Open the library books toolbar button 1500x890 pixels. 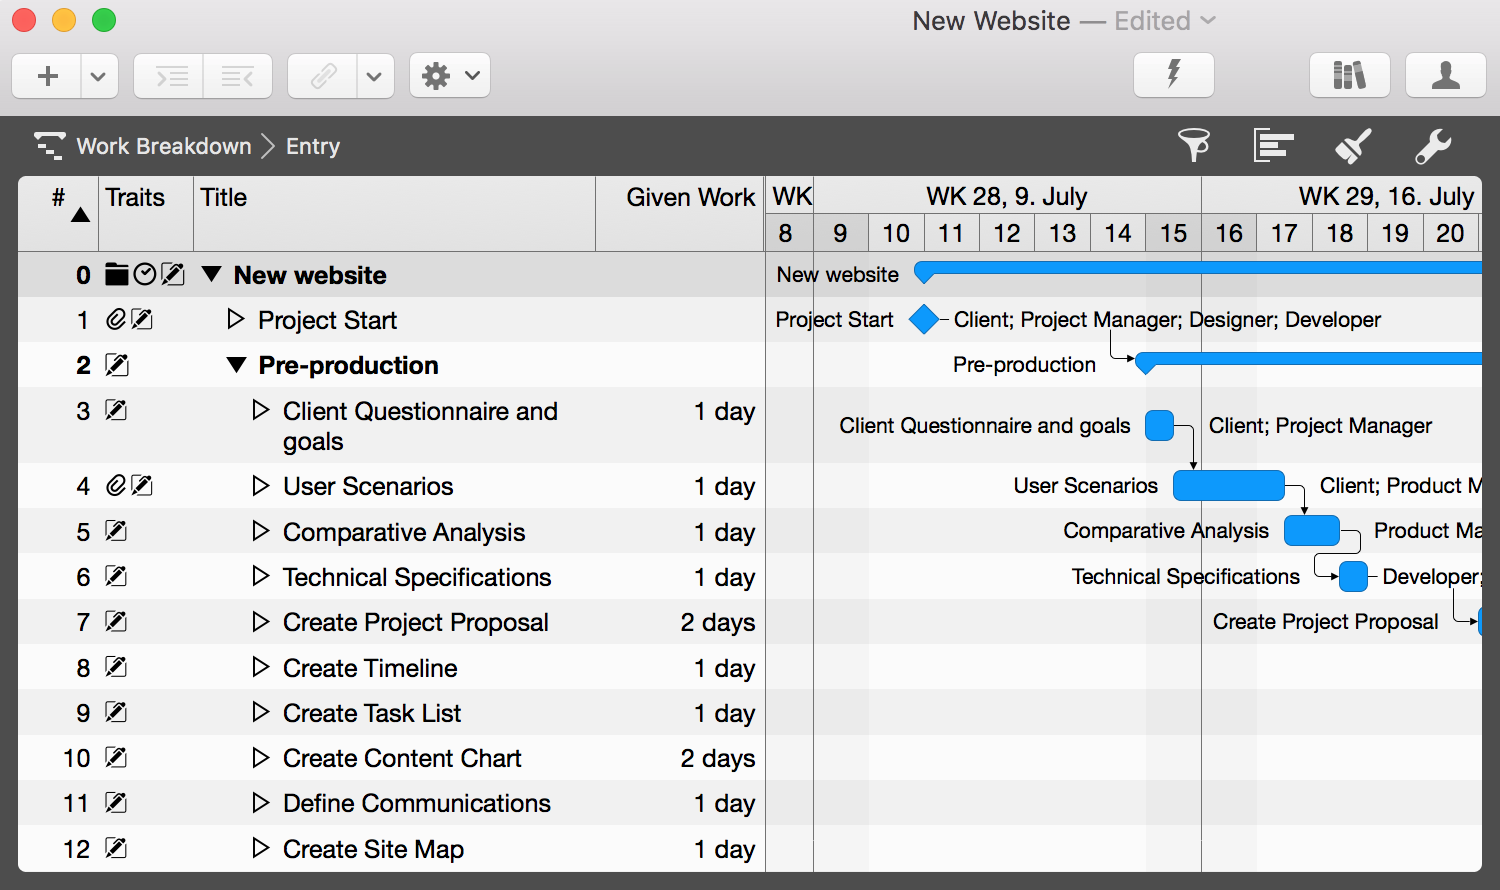click(x=1349, y=75)
